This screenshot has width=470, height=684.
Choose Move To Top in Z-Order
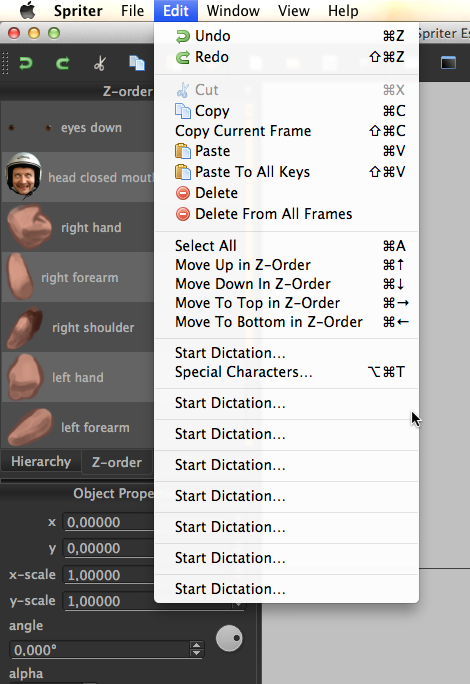286,303
